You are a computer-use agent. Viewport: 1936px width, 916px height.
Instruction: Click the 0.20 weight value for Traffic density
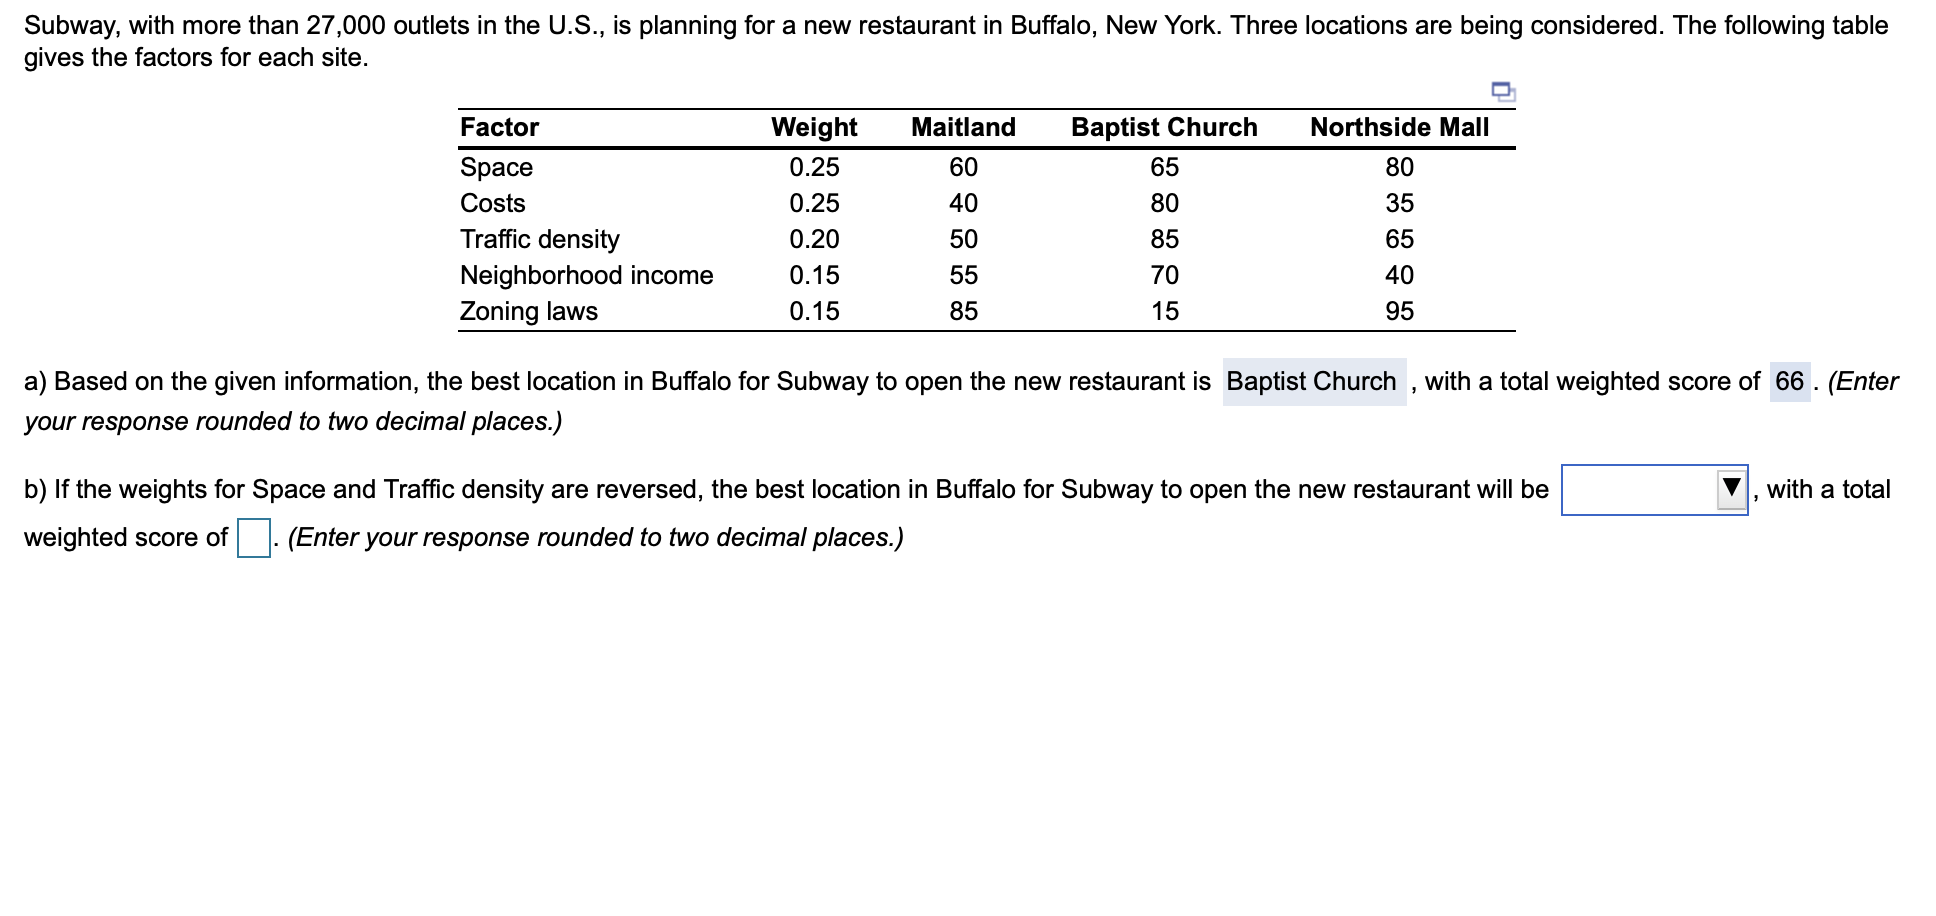tap(813, 239)
